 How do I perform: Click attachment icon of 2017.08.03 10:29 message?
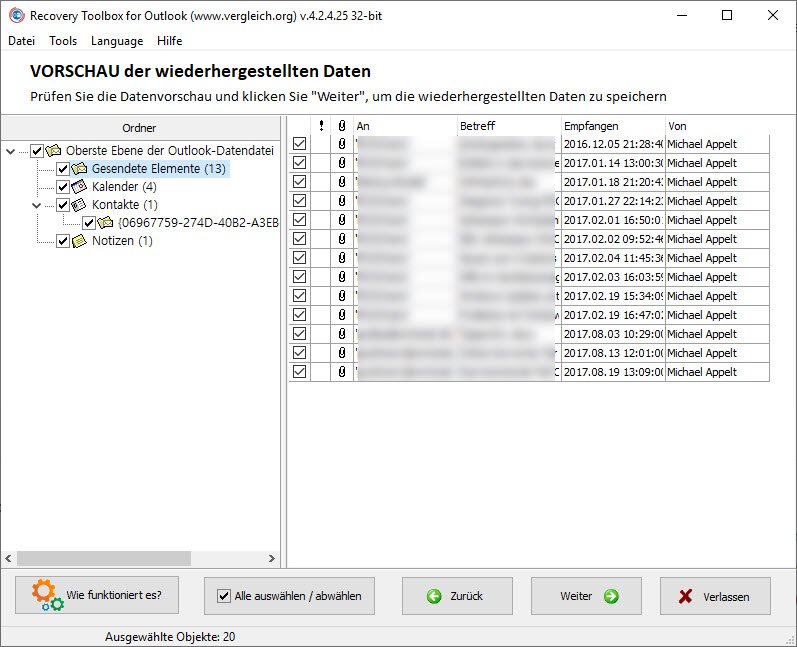(342, 334)
